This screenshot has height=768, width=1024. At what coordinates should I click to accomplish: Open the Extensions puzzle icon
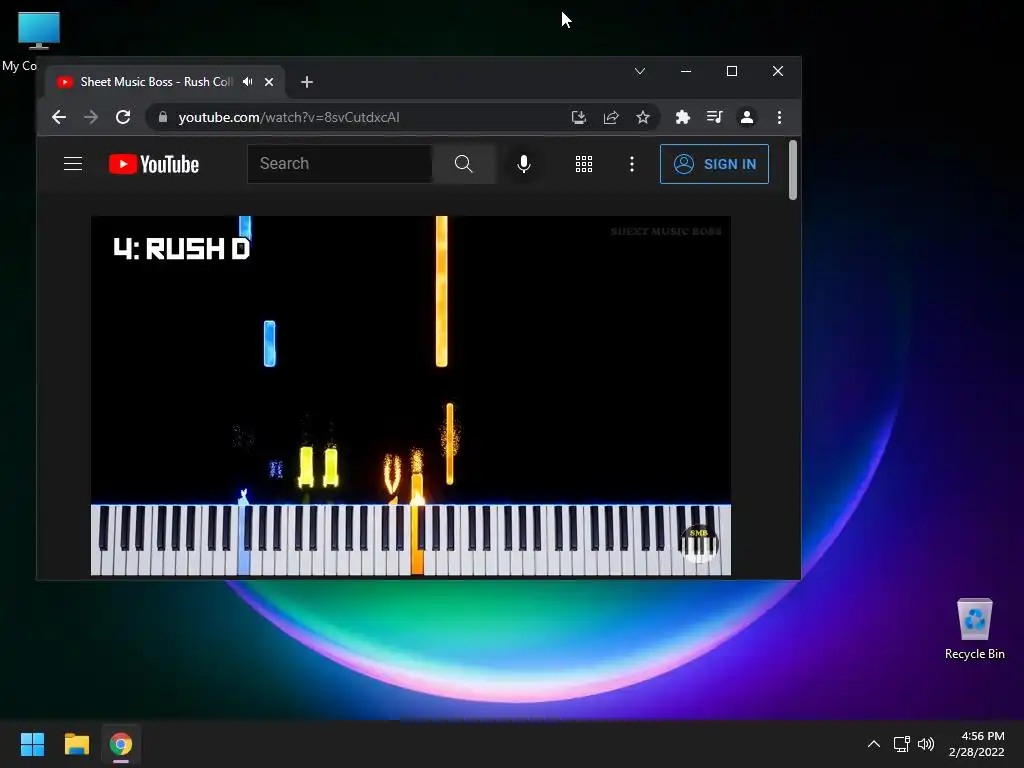(x=682, y=118)
